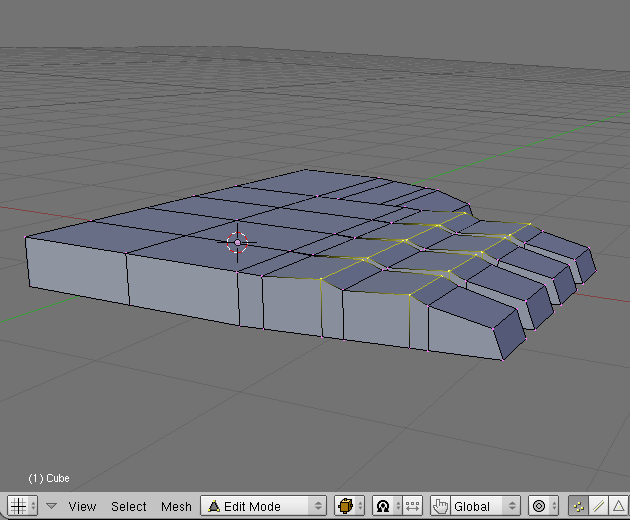Open the Select menu
The image size is (630, 520).
129,506
